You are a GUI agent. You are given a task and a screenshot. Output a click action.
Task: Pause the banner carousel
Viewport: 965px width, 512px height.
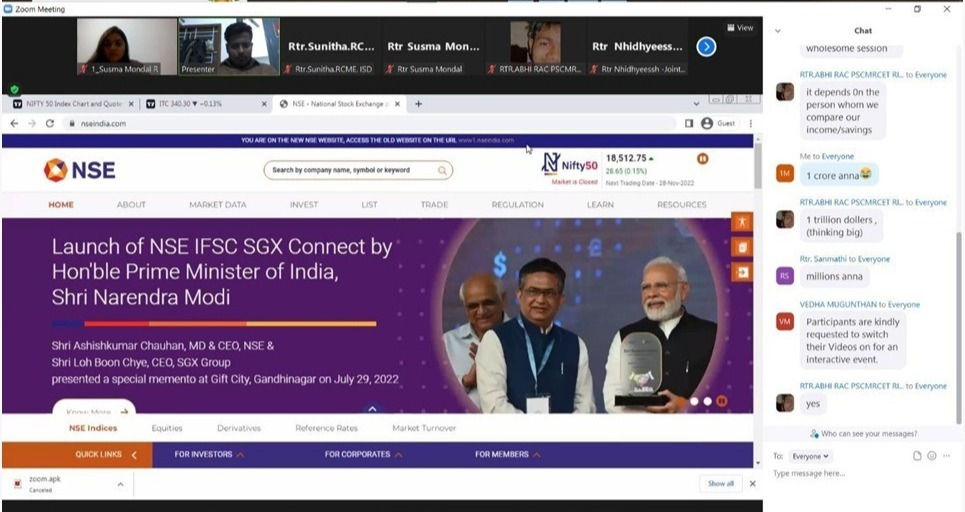(722, 401)
